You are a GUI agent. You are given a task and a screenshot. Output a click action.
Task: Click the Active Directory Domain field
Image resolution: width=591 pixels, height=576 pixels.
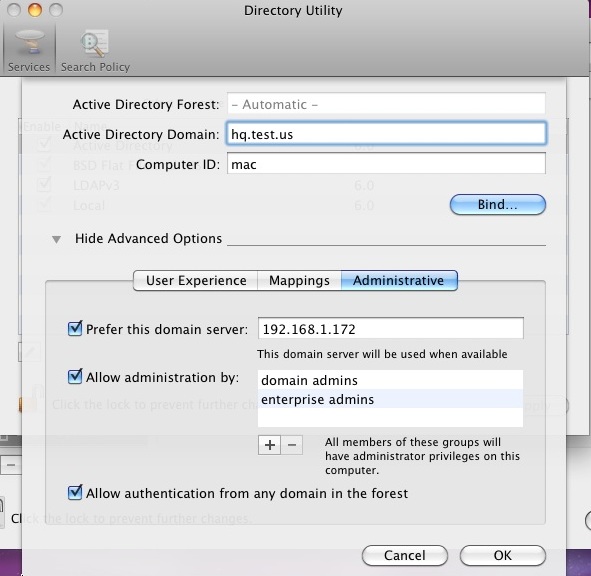click(386, 133)
